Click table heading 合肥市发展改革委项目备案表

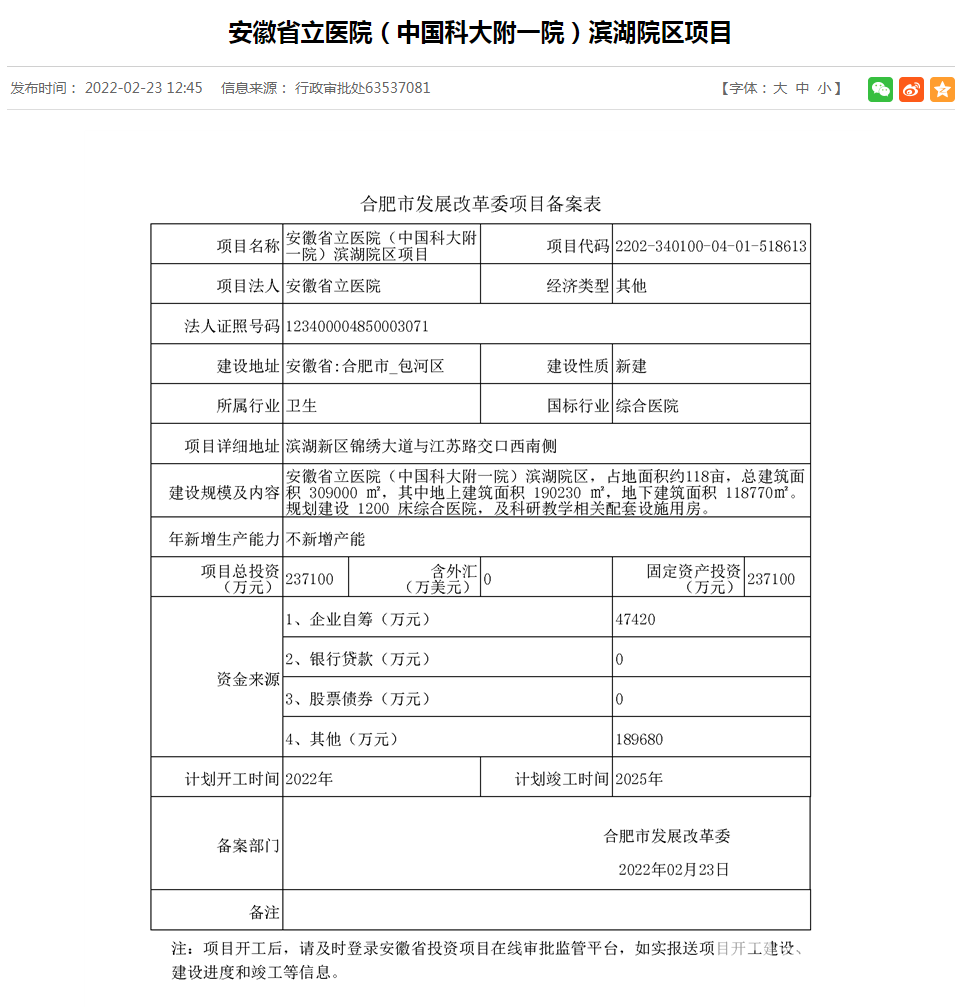click(480, 204)
